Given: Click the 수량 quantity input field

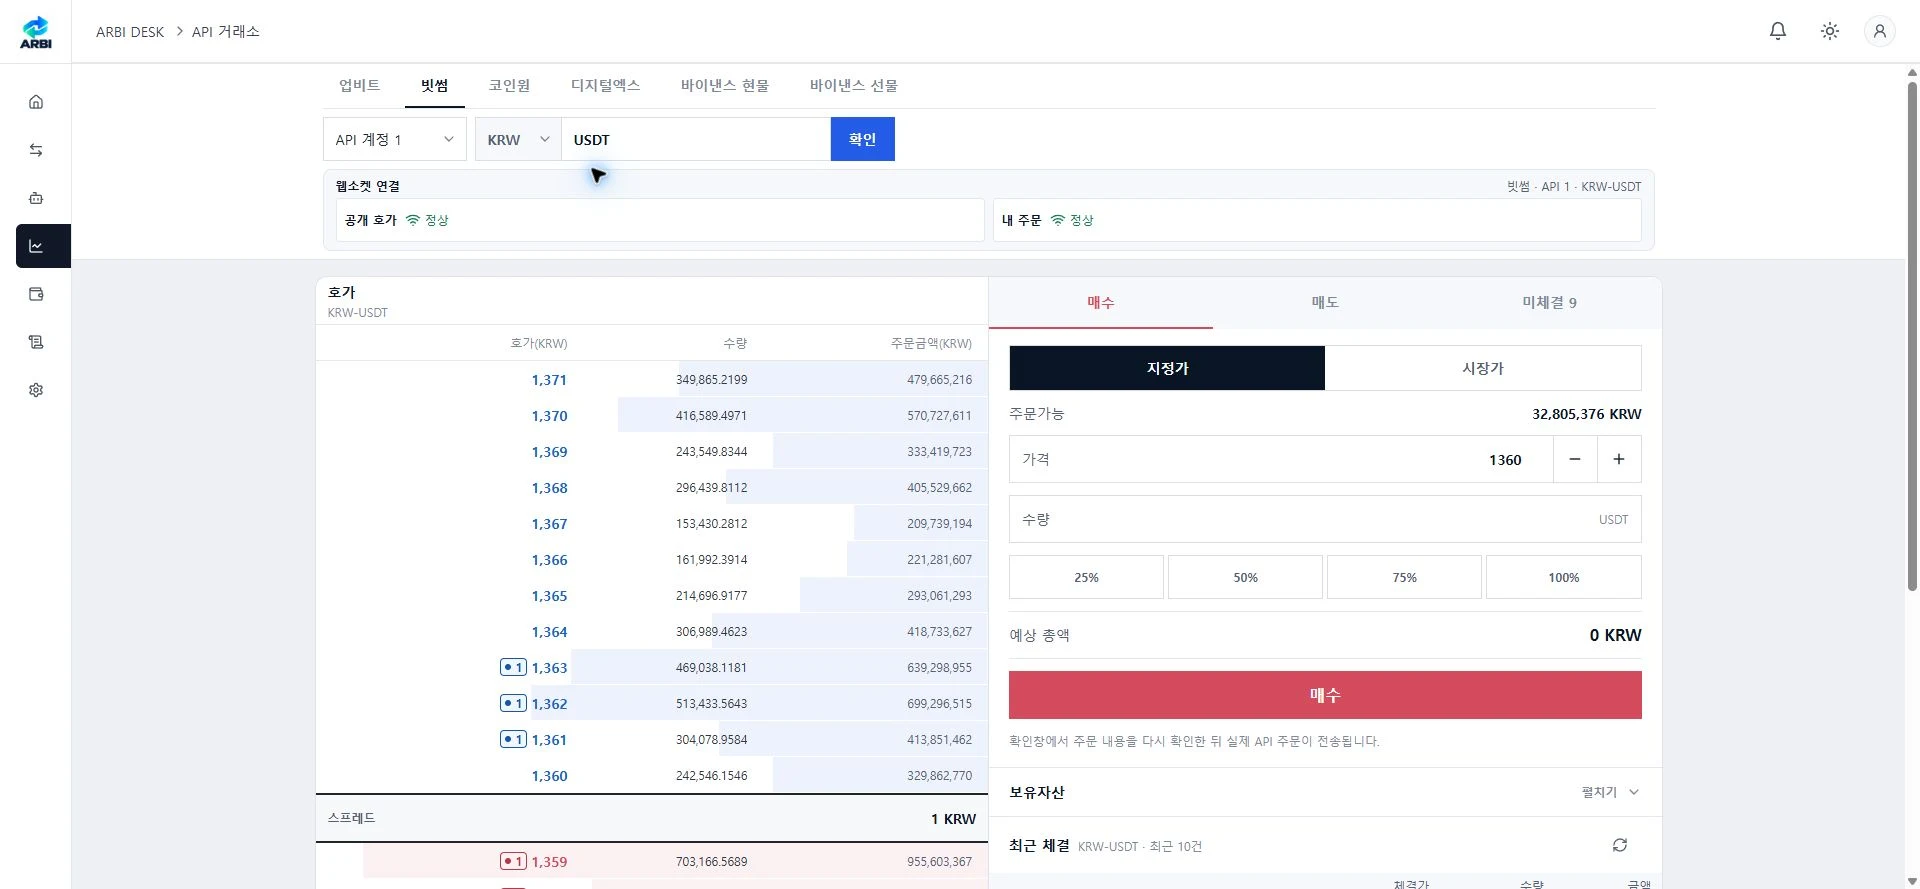Looking at the screenshot, I should [1325, 519].
